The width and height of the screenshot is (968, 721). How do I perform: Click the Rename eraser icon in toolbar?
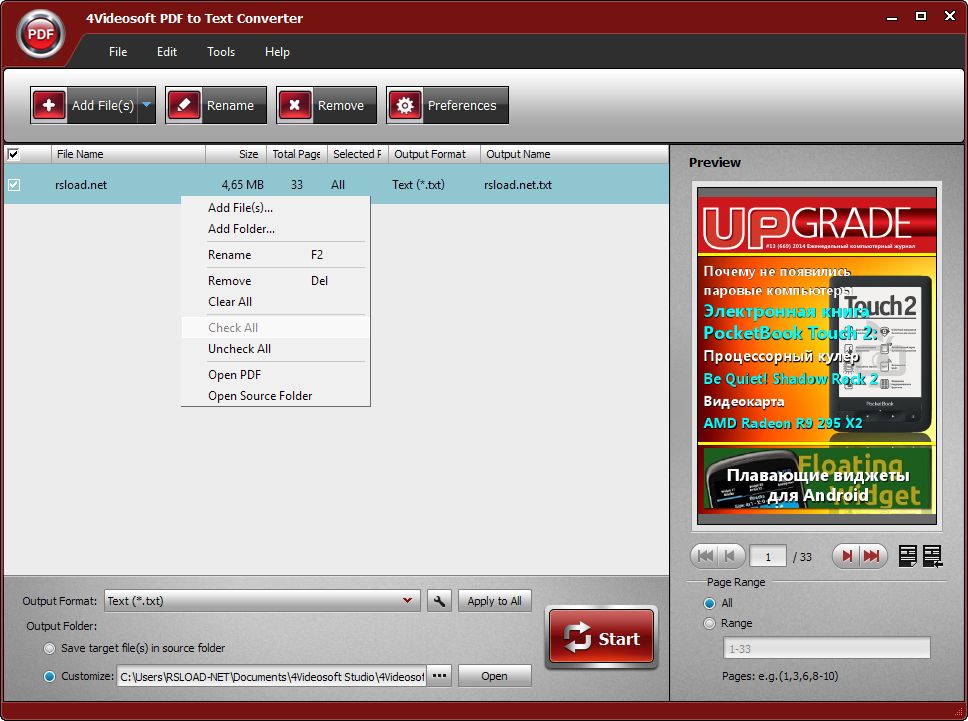(x=184, y=105)
